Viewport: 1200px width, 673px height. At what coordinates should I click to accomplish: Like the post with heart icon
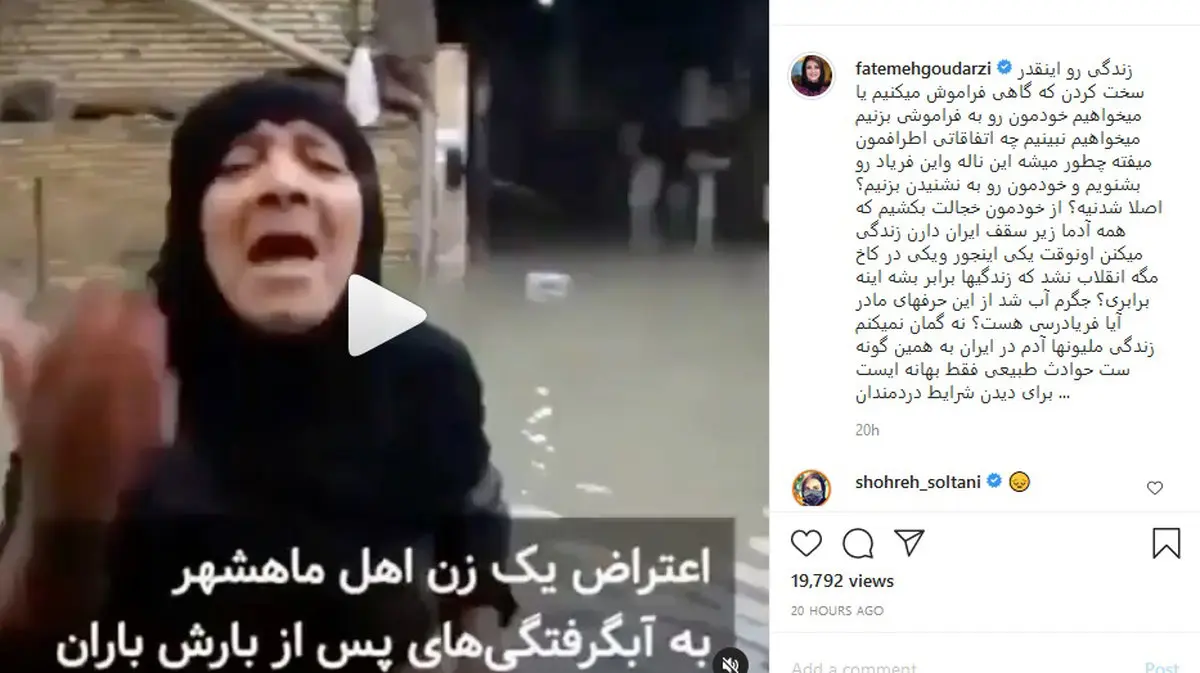(806, 543)
